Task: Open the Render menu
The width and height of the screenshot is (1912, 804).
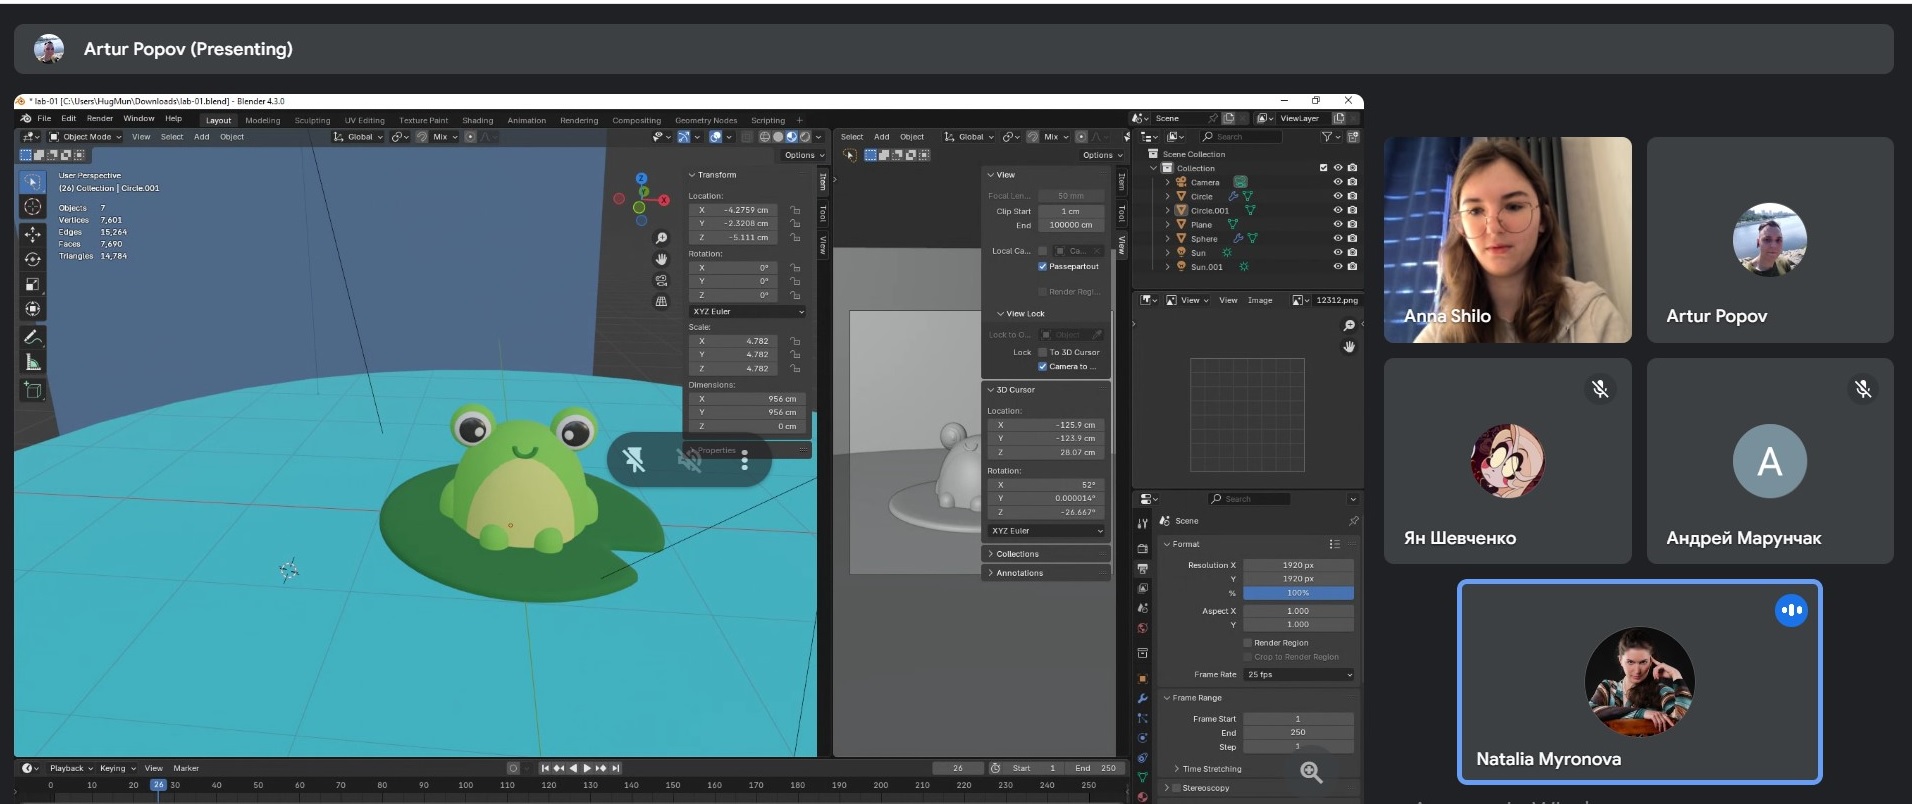Action: click(99, 118)
